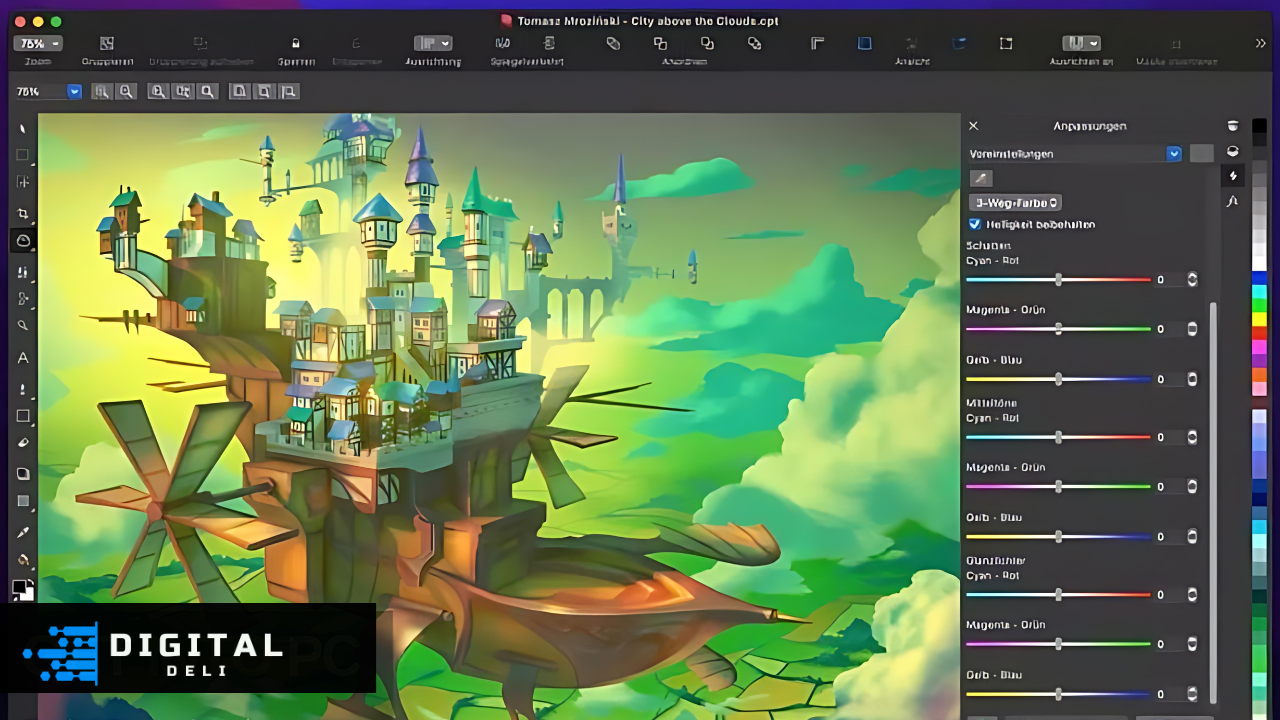This screenshot has width=1280, height=720.
Task: Click the stepper for Schatten Magenta - Grün
Action: click(x=1192, y=329)
